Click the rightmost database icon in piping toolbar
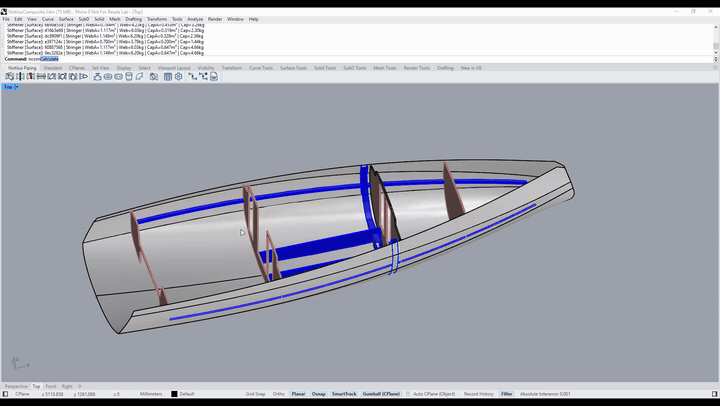This screenshot has height=406, width=720. [x=214, y=77]
